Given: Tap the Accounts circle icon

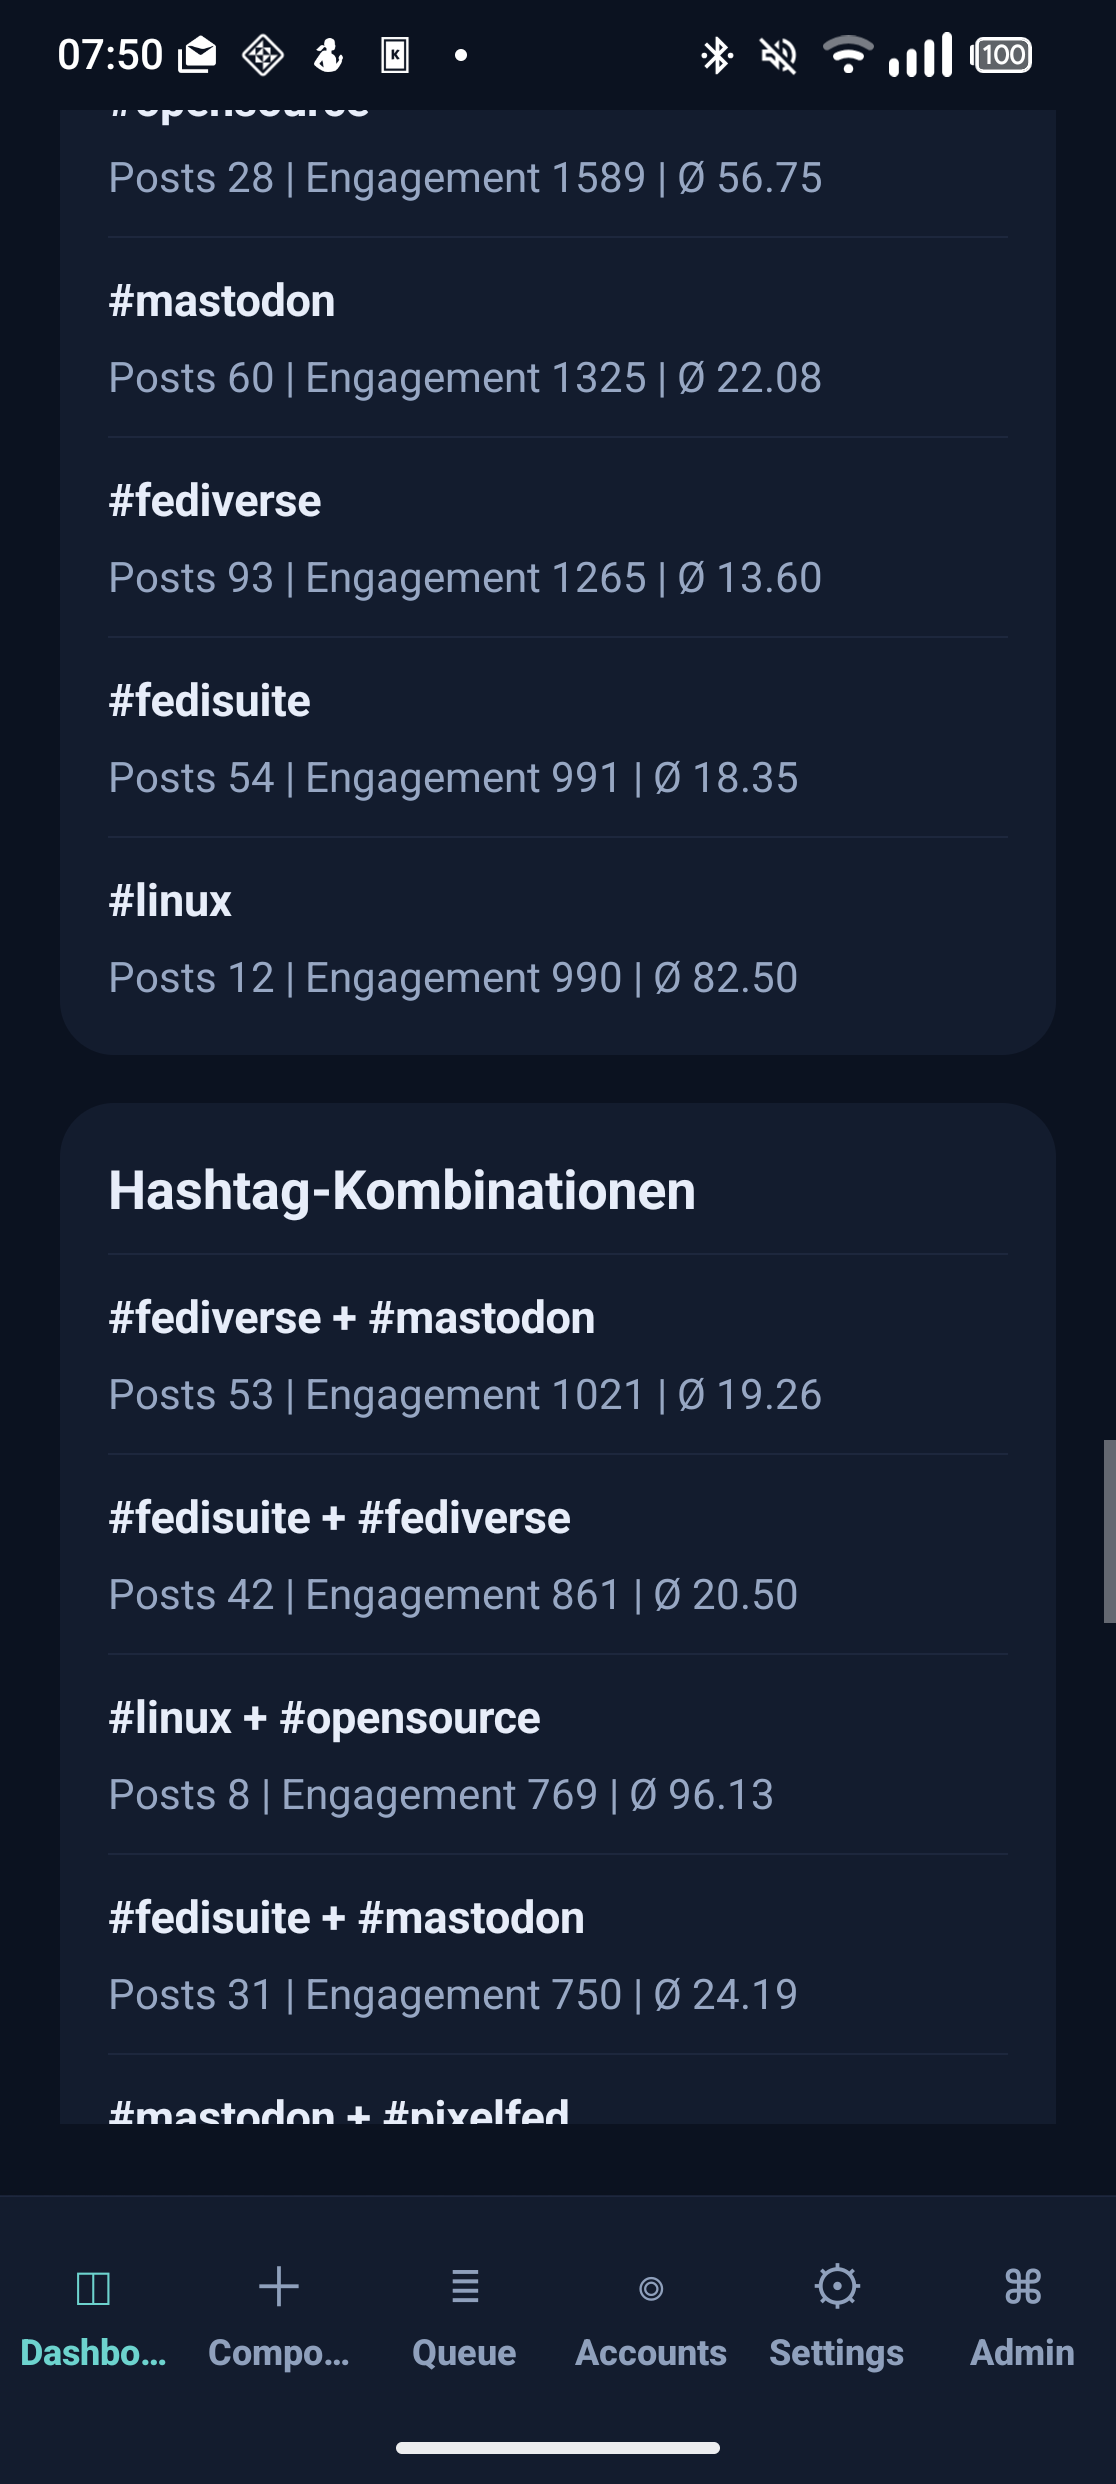Looking at the screenshot, I should click(x=651, y=2288).
